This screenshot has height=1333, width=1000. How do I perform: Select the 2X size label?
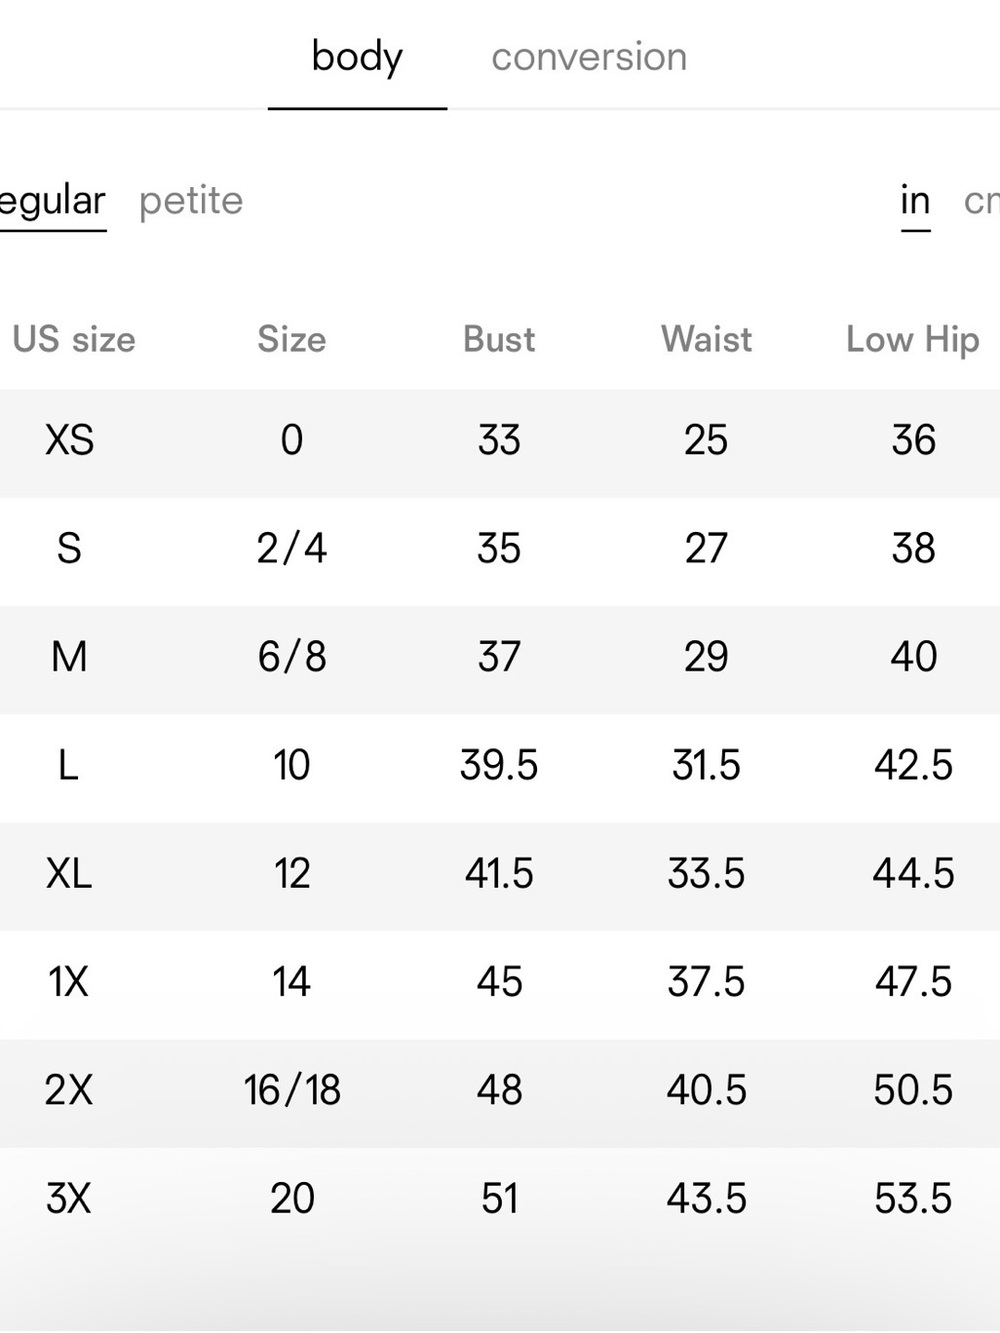click(x=69, y=1090)
